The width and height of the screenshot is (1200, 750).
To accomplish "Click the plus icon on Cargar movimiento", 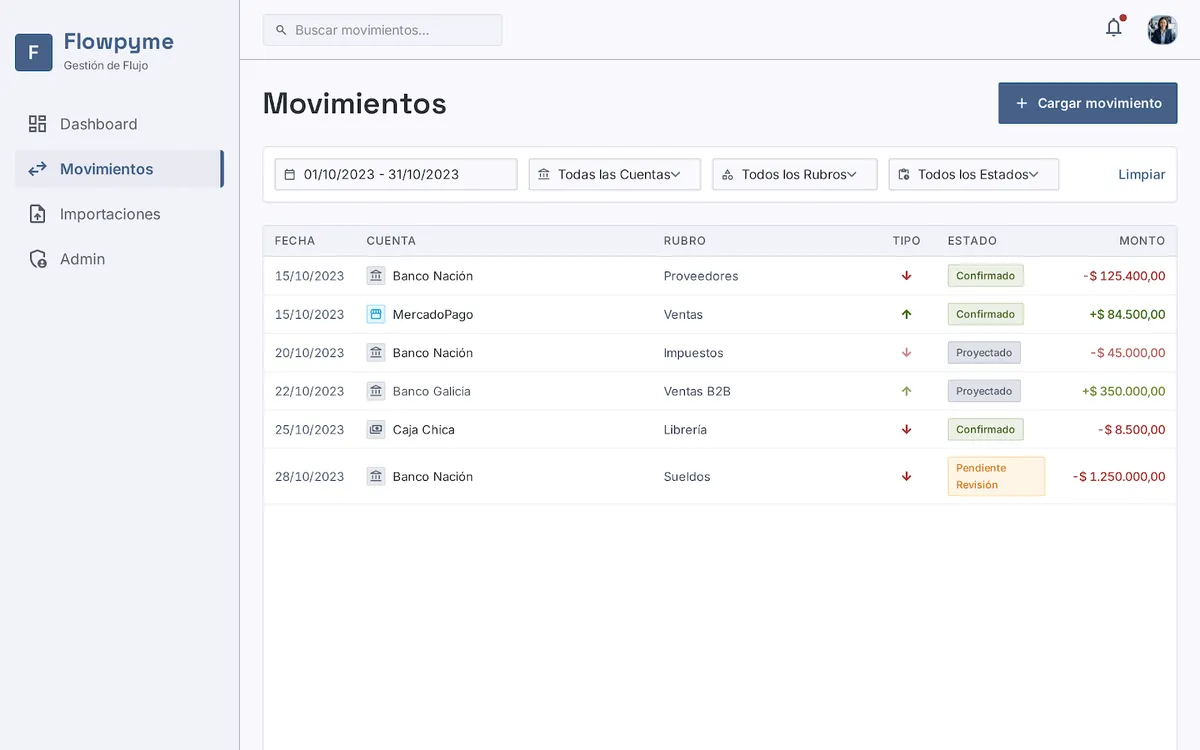I will 1021,103.
